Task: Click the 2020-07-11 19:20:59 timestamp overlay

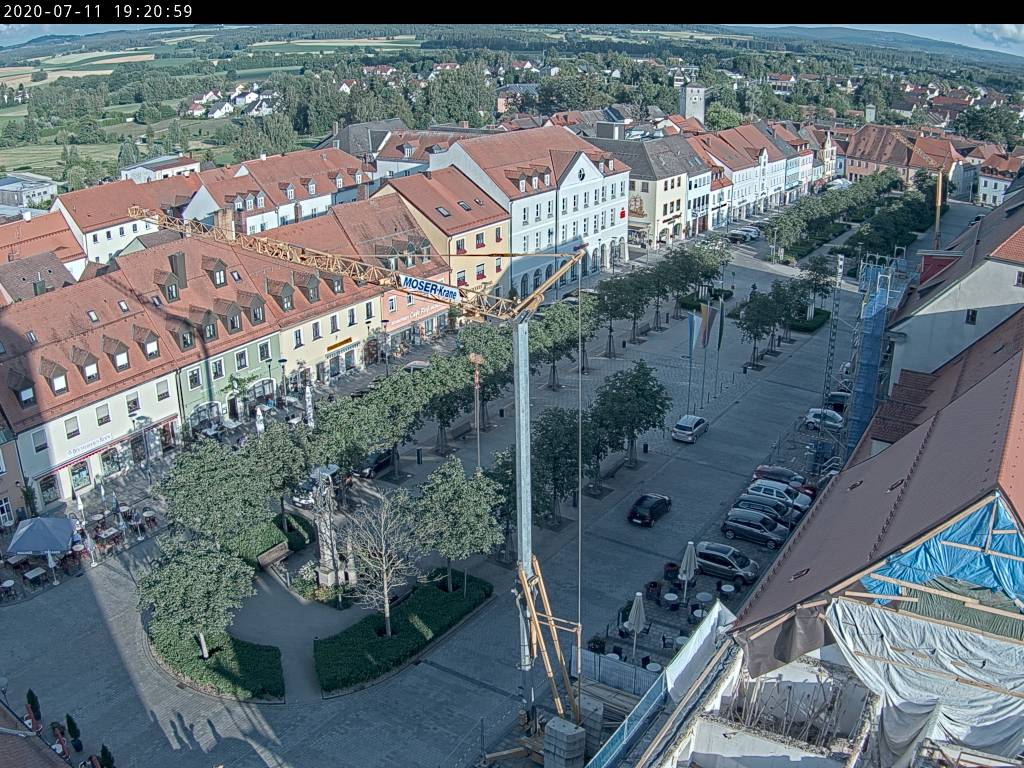Action: [x=98, y=11]
